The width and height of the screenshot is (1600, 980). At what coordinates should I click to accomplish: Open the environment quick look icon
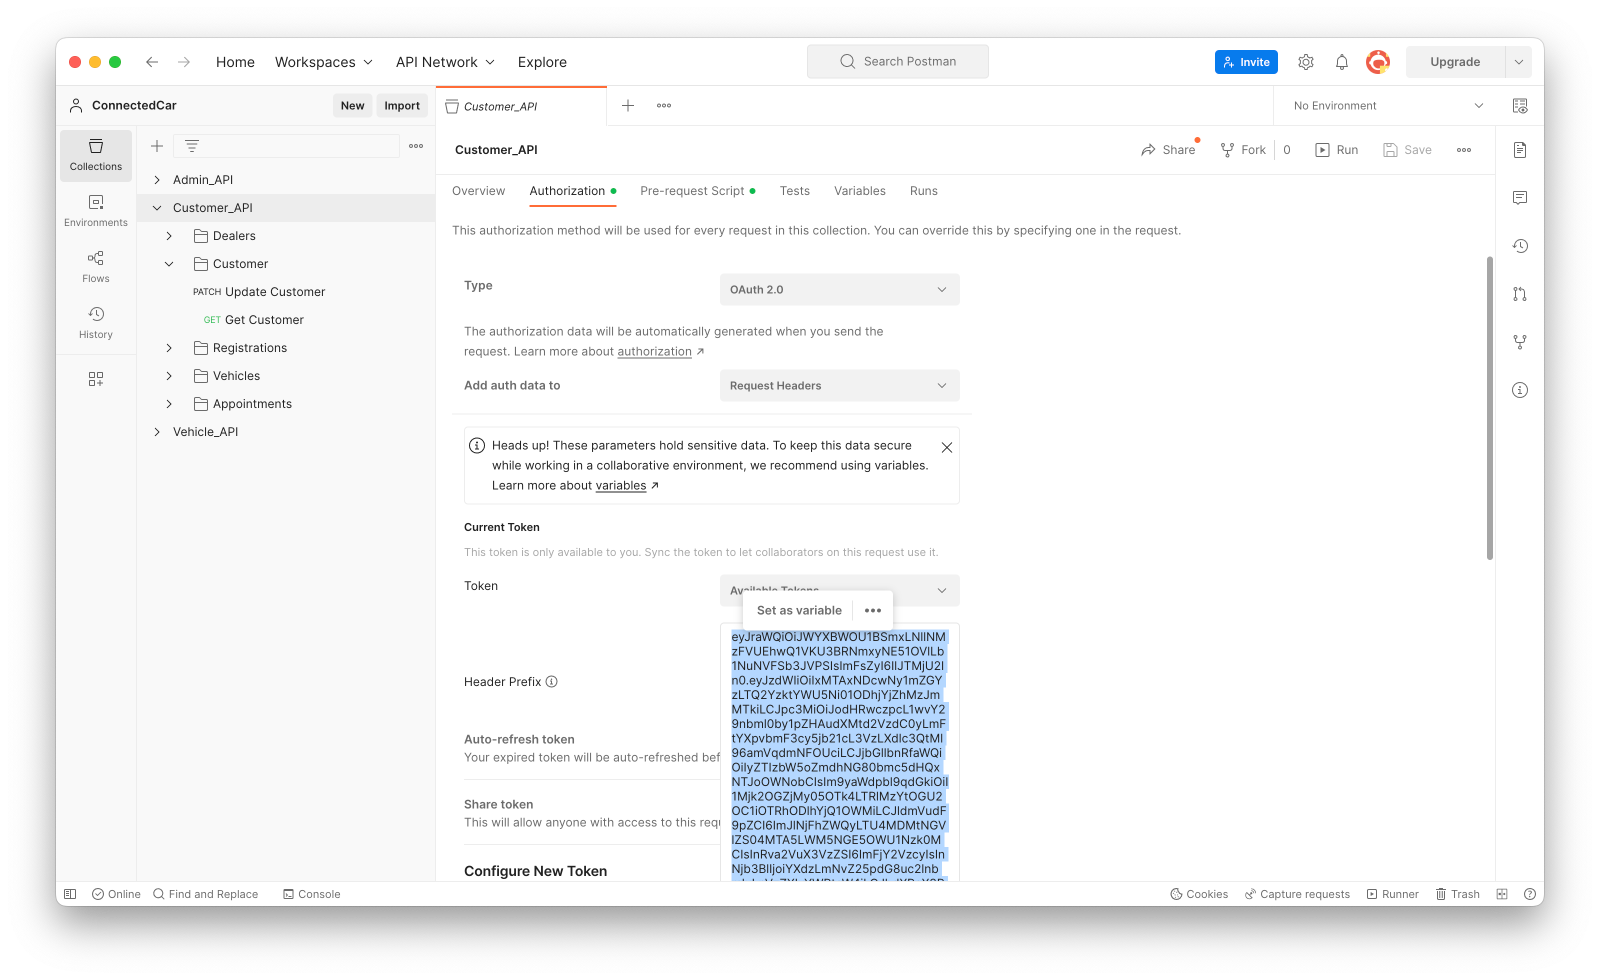[1520, 106]
